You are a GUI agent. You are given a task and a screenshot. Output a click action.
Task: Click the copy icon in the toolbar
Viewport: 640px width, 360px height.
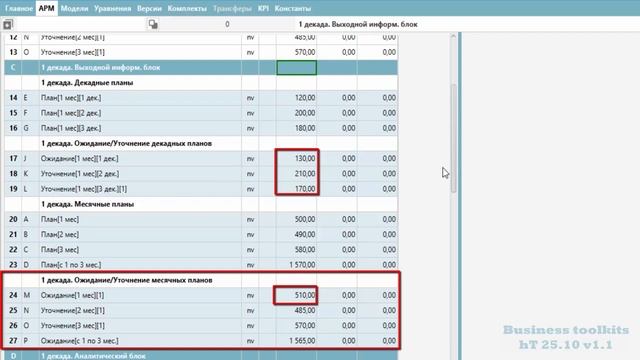[153, 24]
